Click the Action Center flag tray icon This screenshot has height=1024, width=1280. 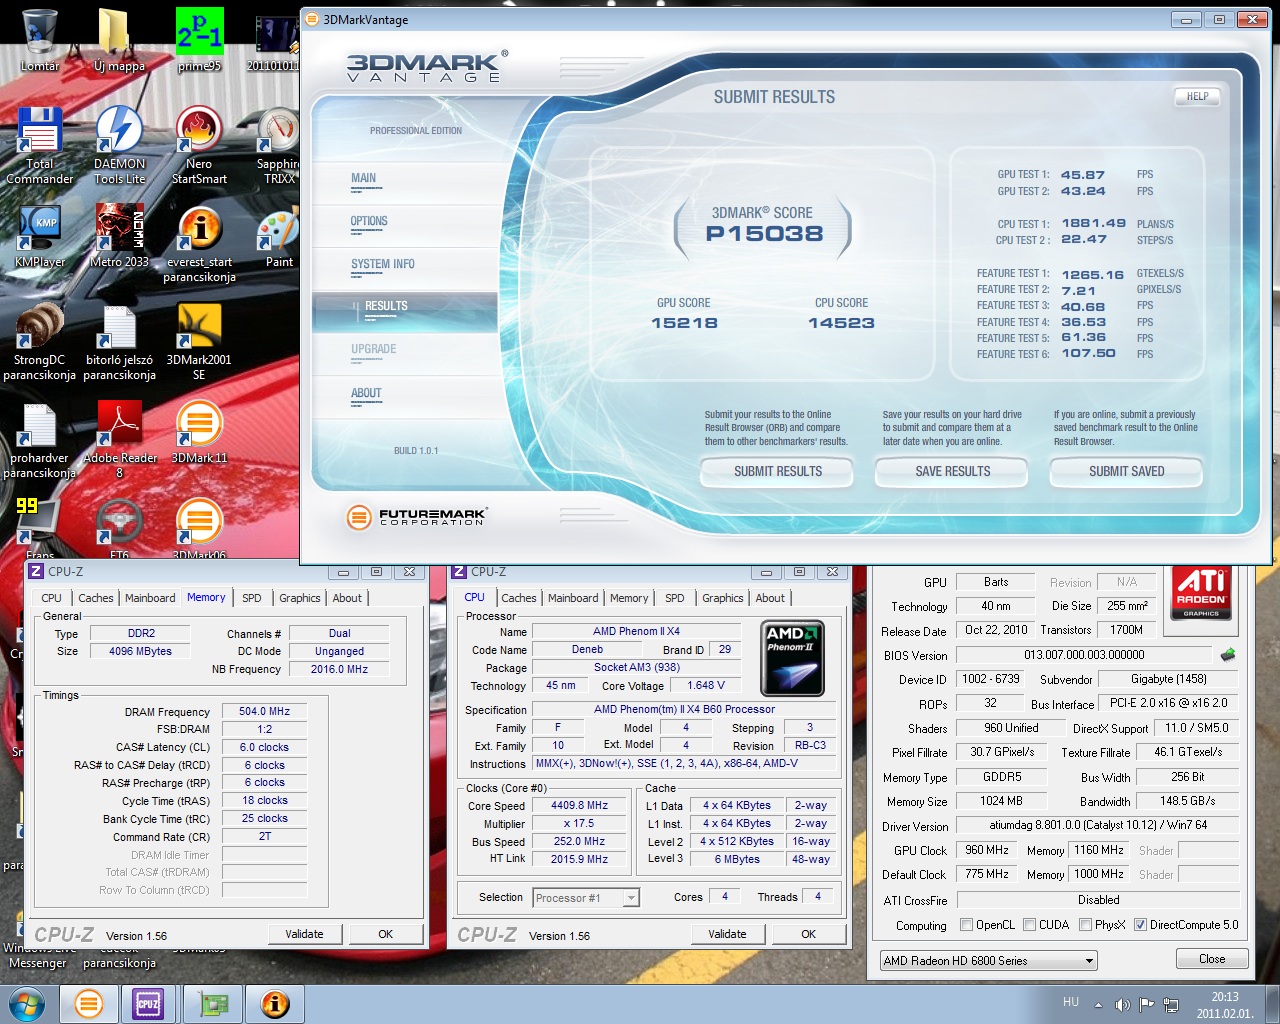click(1146, 1004)
